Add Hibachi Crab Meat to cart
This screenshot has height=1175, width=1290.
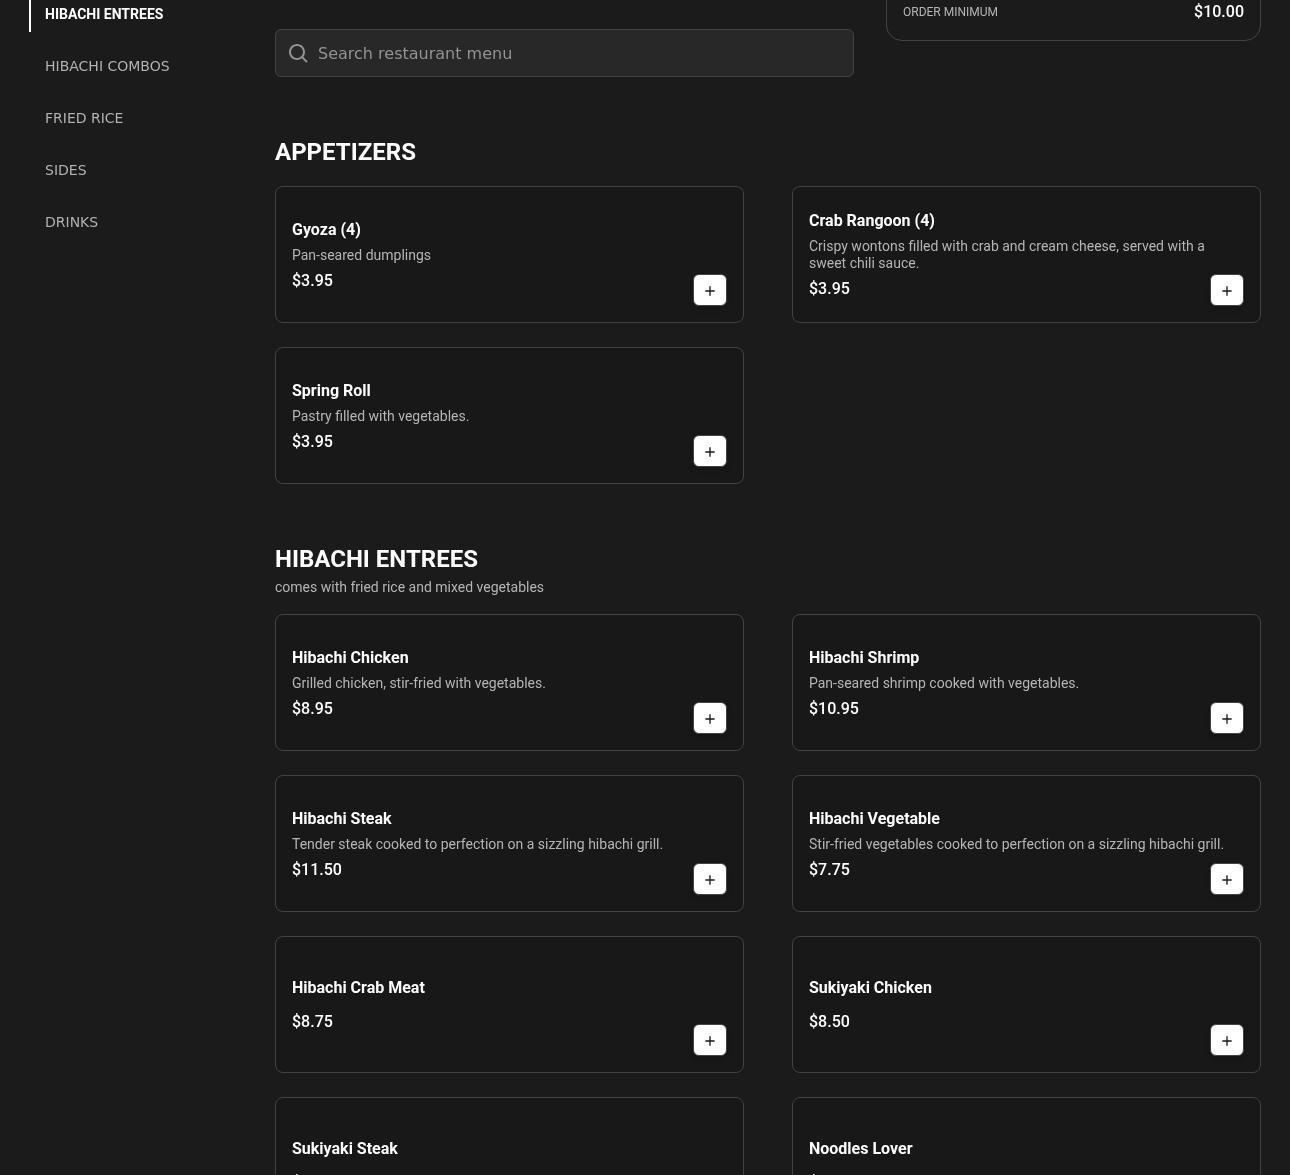[x=710, y=1041]
